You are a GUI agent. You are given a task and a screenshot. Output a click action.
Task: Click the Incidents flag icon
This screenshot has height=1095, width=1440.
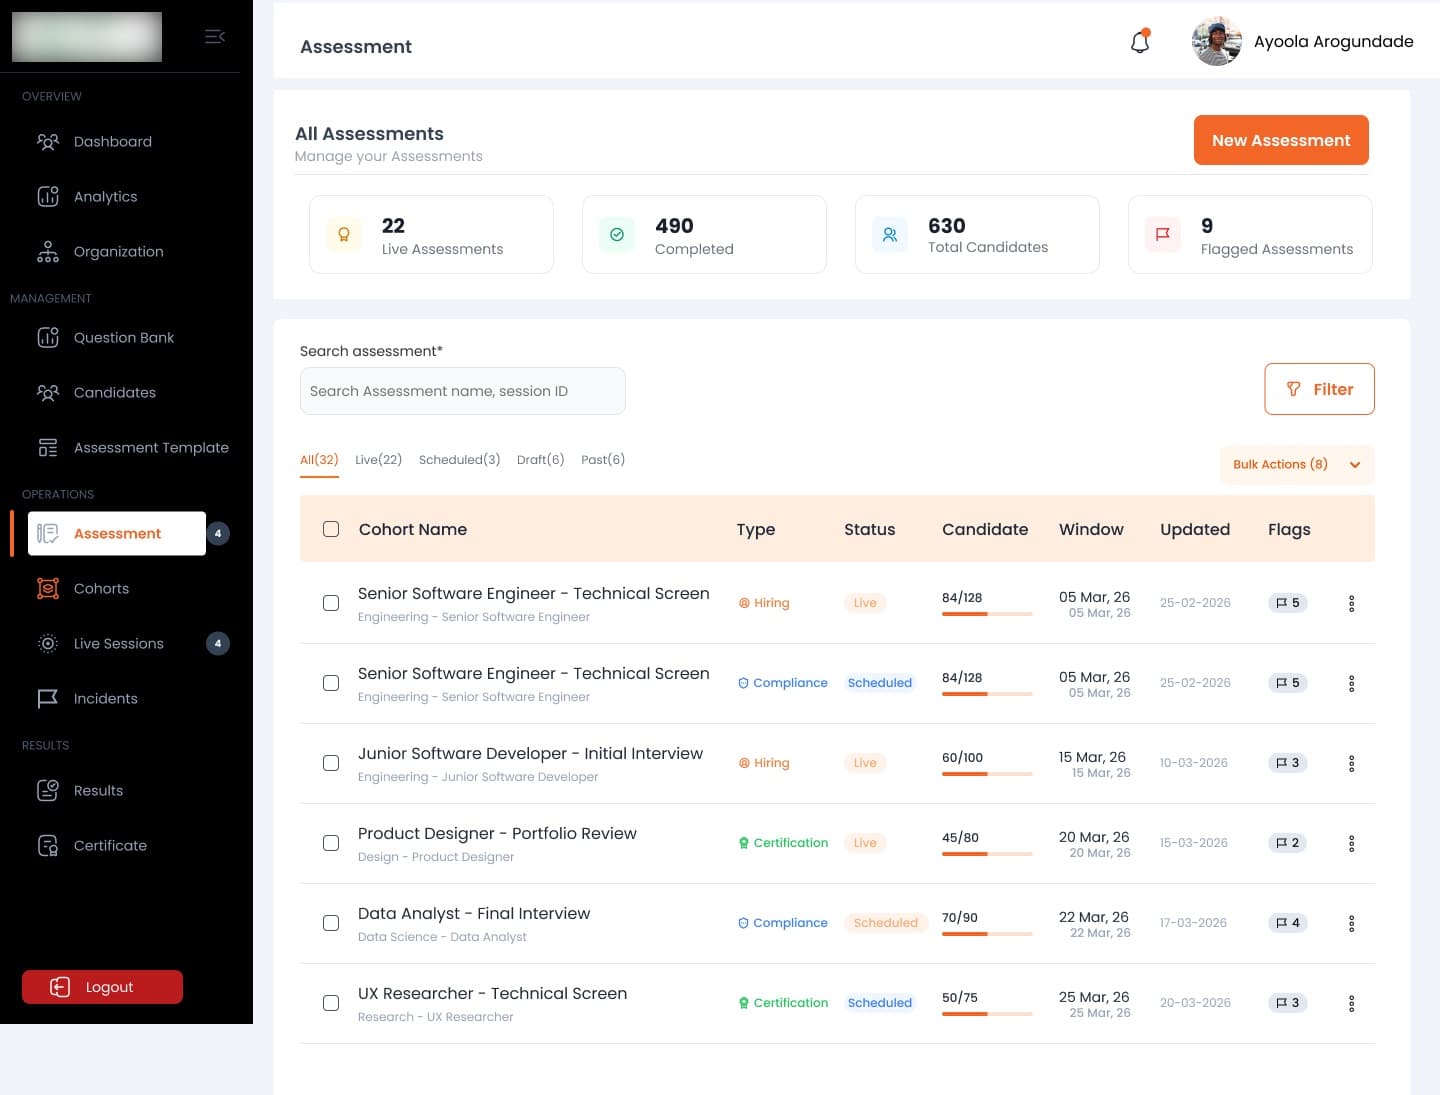click(48, 699)
